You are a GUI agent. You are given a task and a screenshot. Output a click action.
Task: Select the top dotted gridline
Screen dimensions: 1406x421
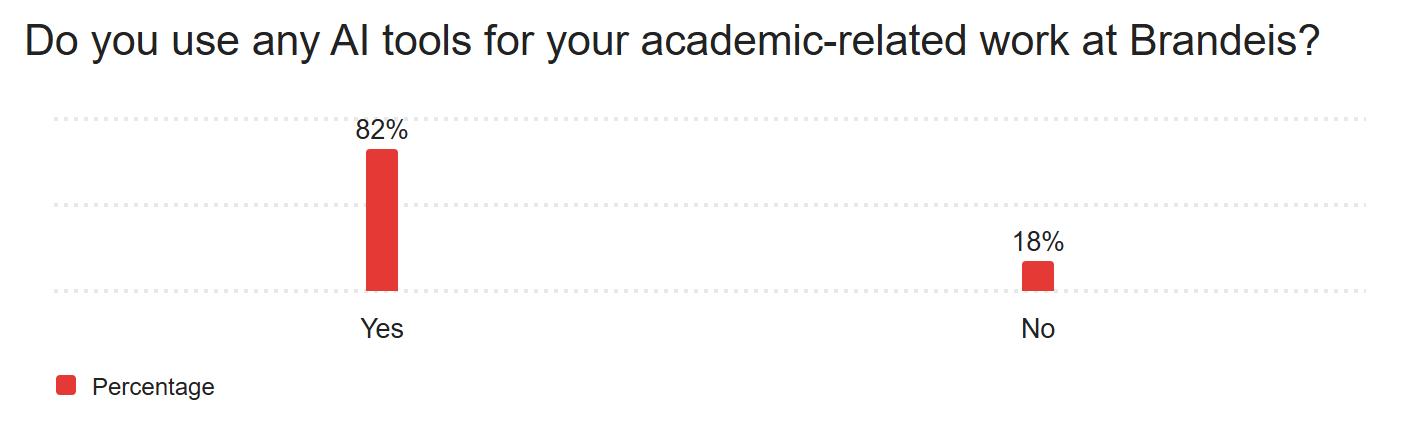700,119
